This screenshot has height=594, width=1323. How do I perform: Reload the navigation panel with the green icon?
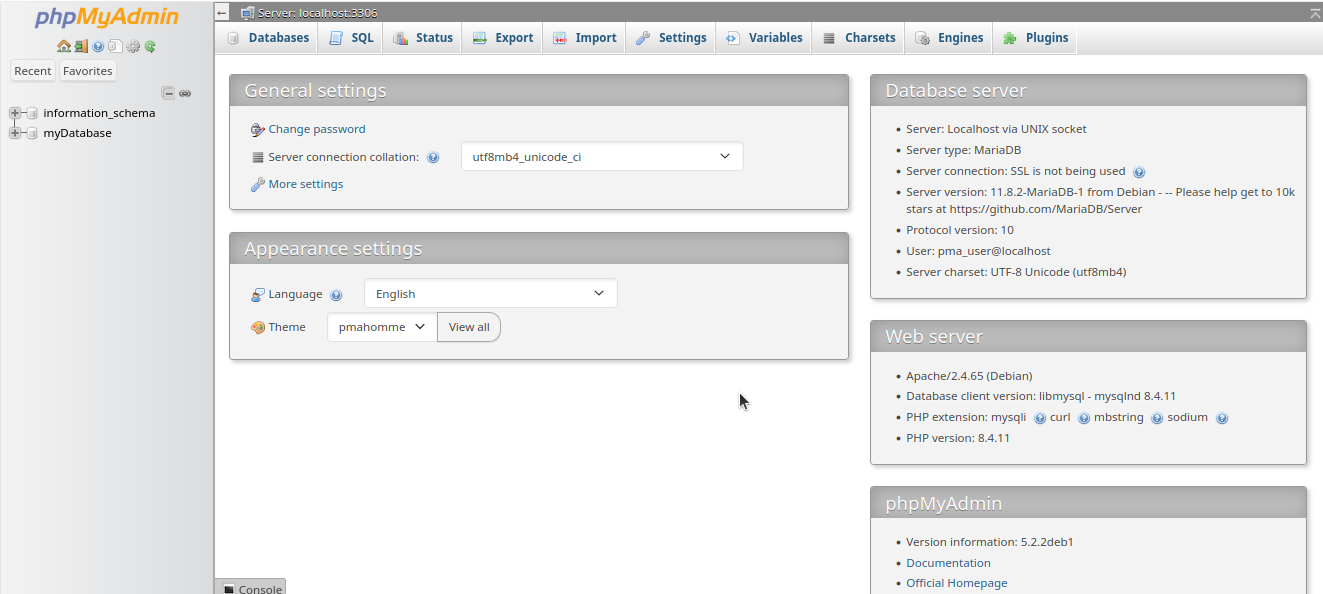tap(150, 46)
